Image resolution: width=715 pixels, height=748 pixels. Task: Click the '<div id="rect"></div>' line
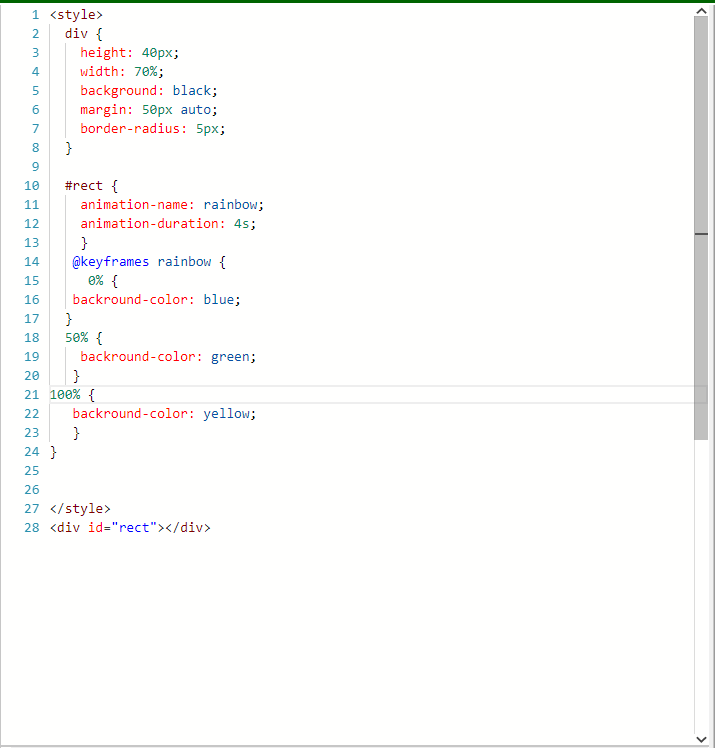130,528
